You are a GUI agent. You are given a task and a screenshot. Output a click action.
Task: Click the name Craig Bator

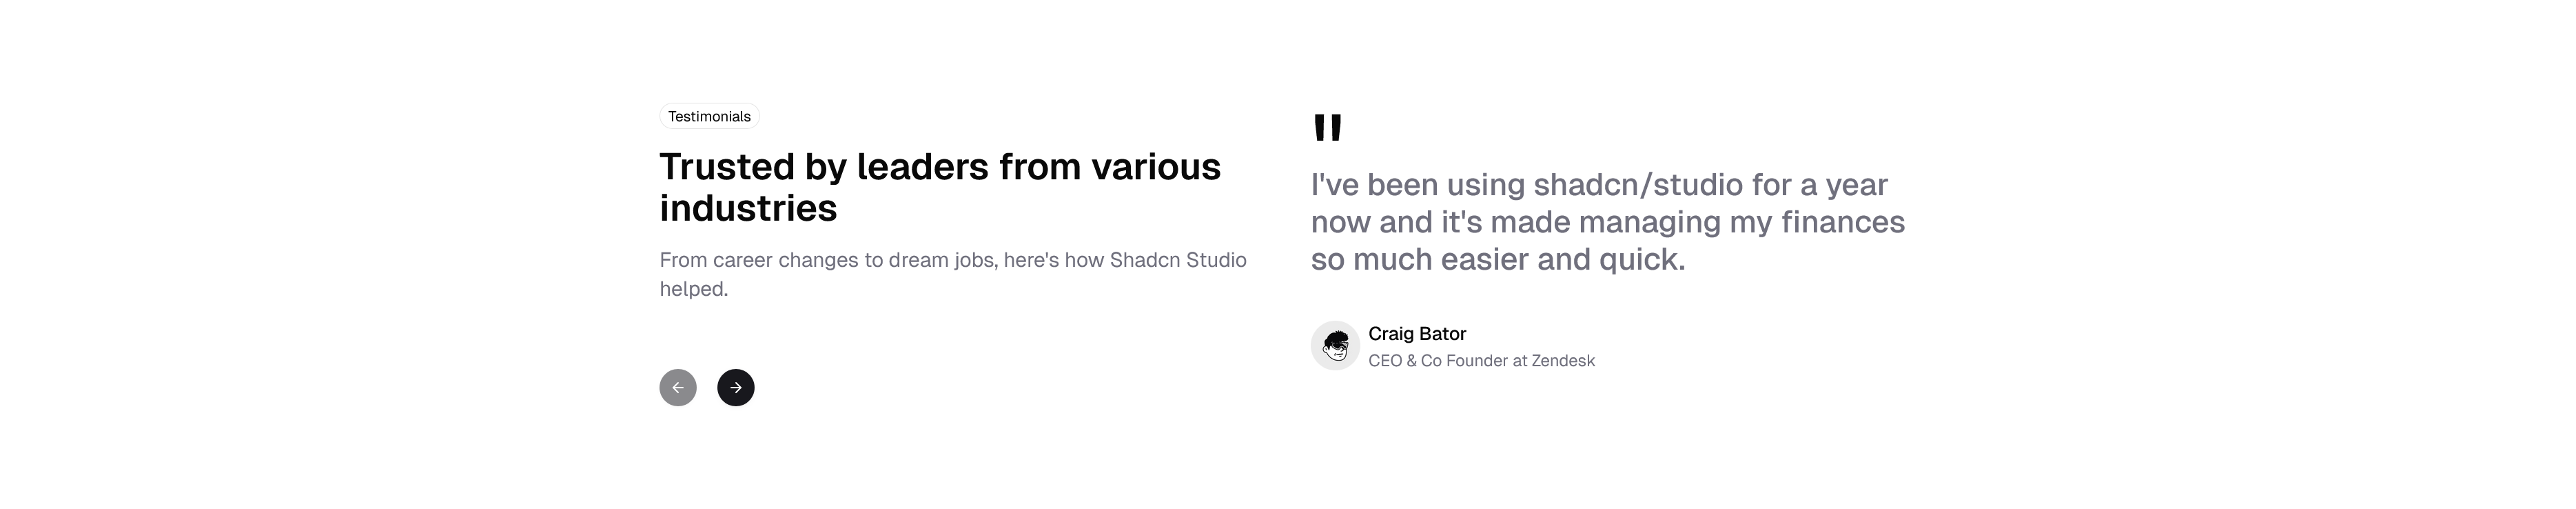point(1416,334)
